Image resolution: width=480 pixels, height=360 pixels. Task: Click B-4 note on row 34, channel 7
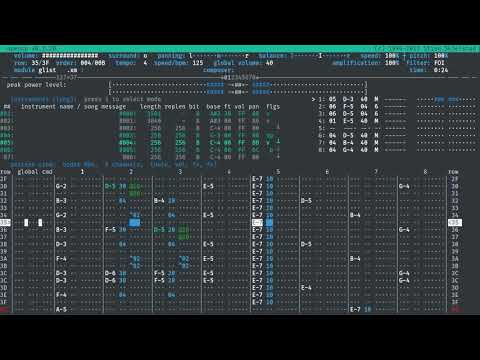(355, 215)
